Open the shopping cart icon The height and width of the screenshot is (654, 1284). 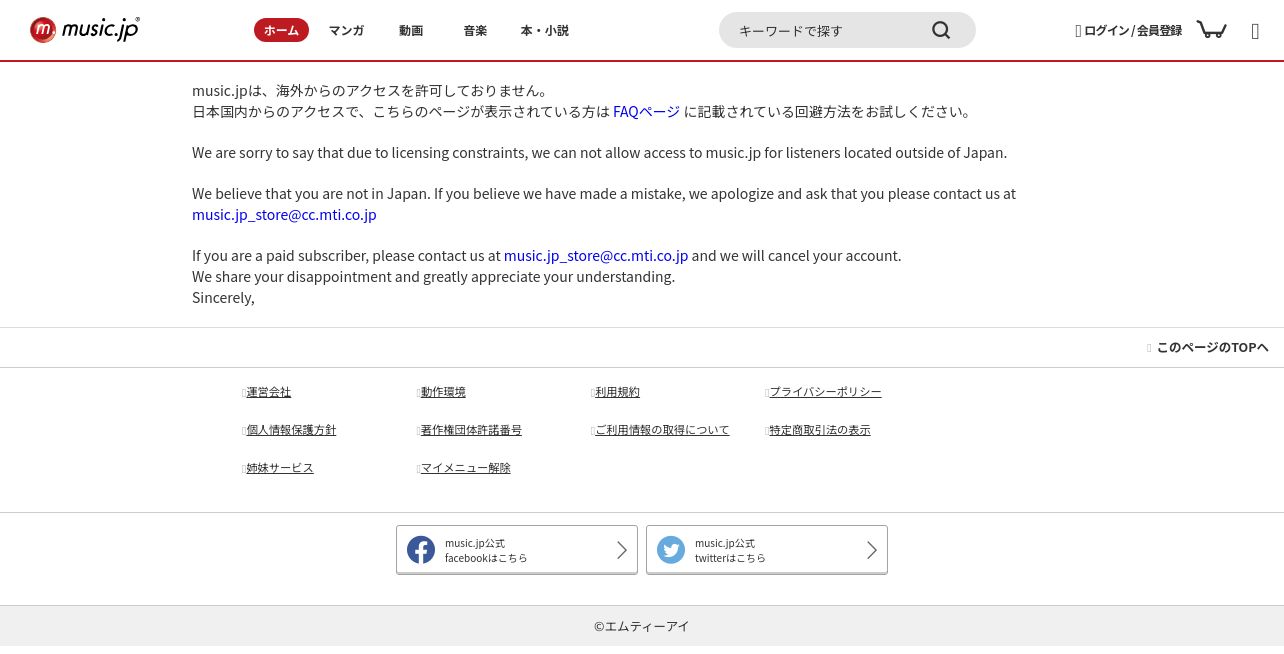pyautogui.click(x=1211, y=30)
